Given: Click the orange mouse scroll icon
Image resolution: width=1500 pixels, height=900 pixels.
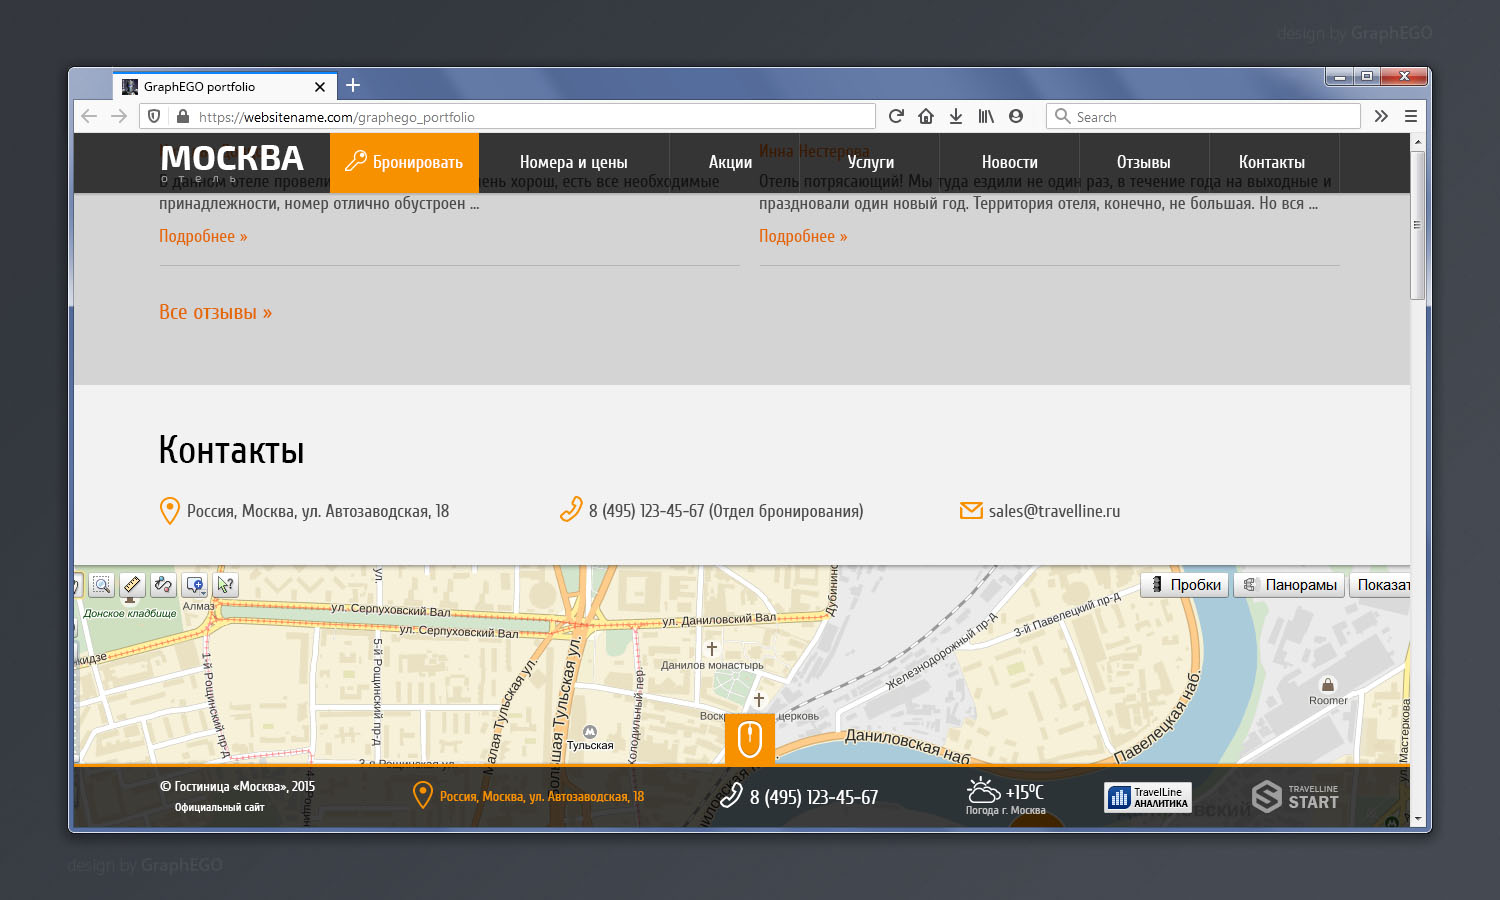Looking at the screenshot, I should pos(750,740).
